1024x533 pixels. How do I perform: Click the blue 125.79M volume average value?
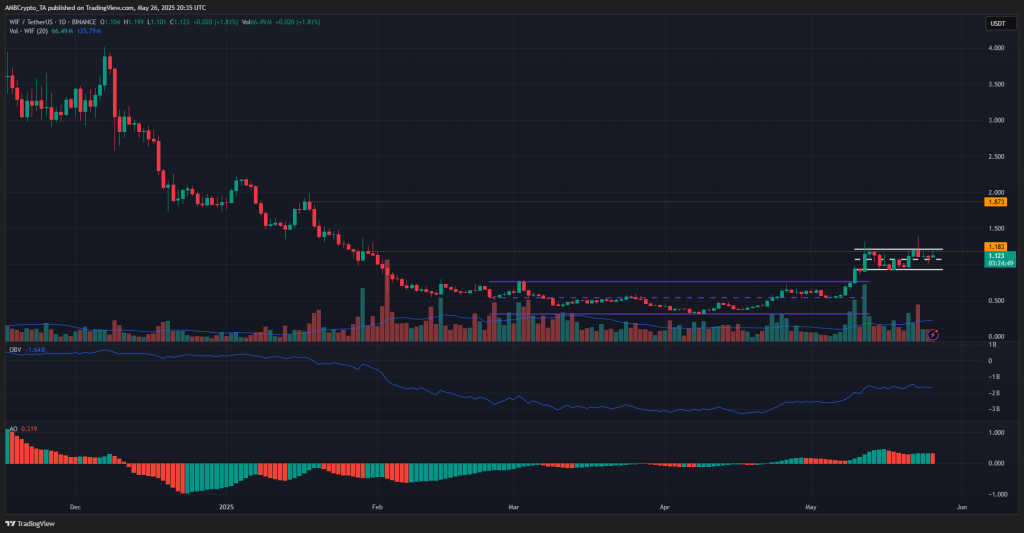pos(89,31)
